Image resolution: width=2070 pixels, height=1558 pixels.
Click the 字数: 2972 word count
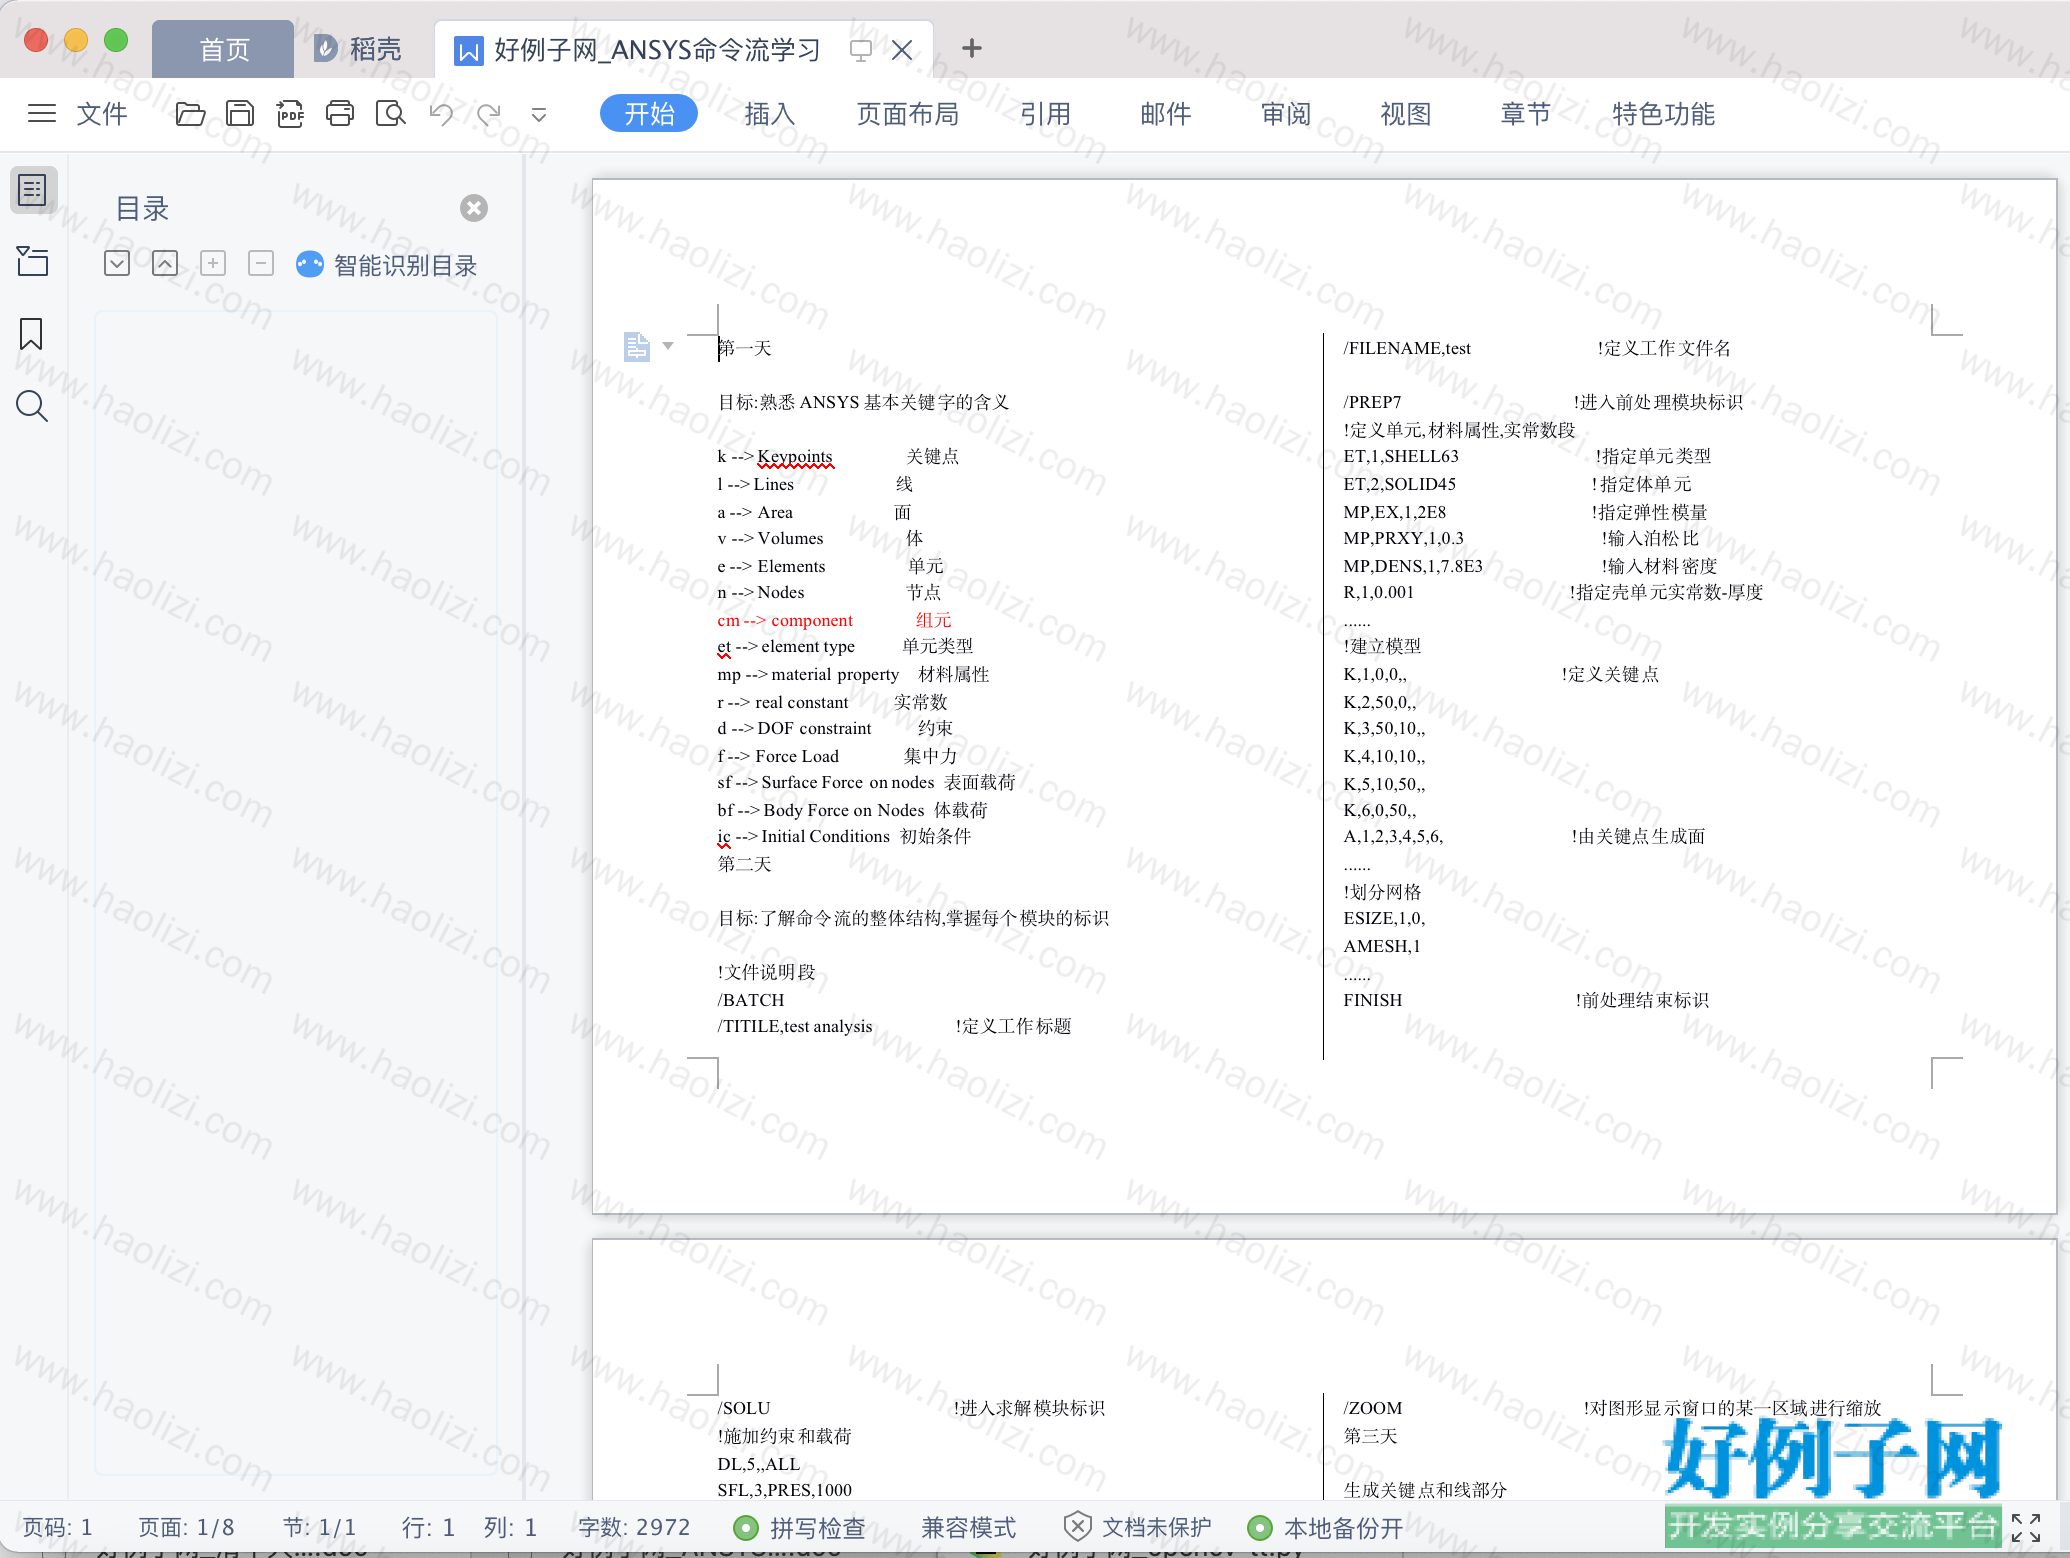click(x=634, y=1528)
